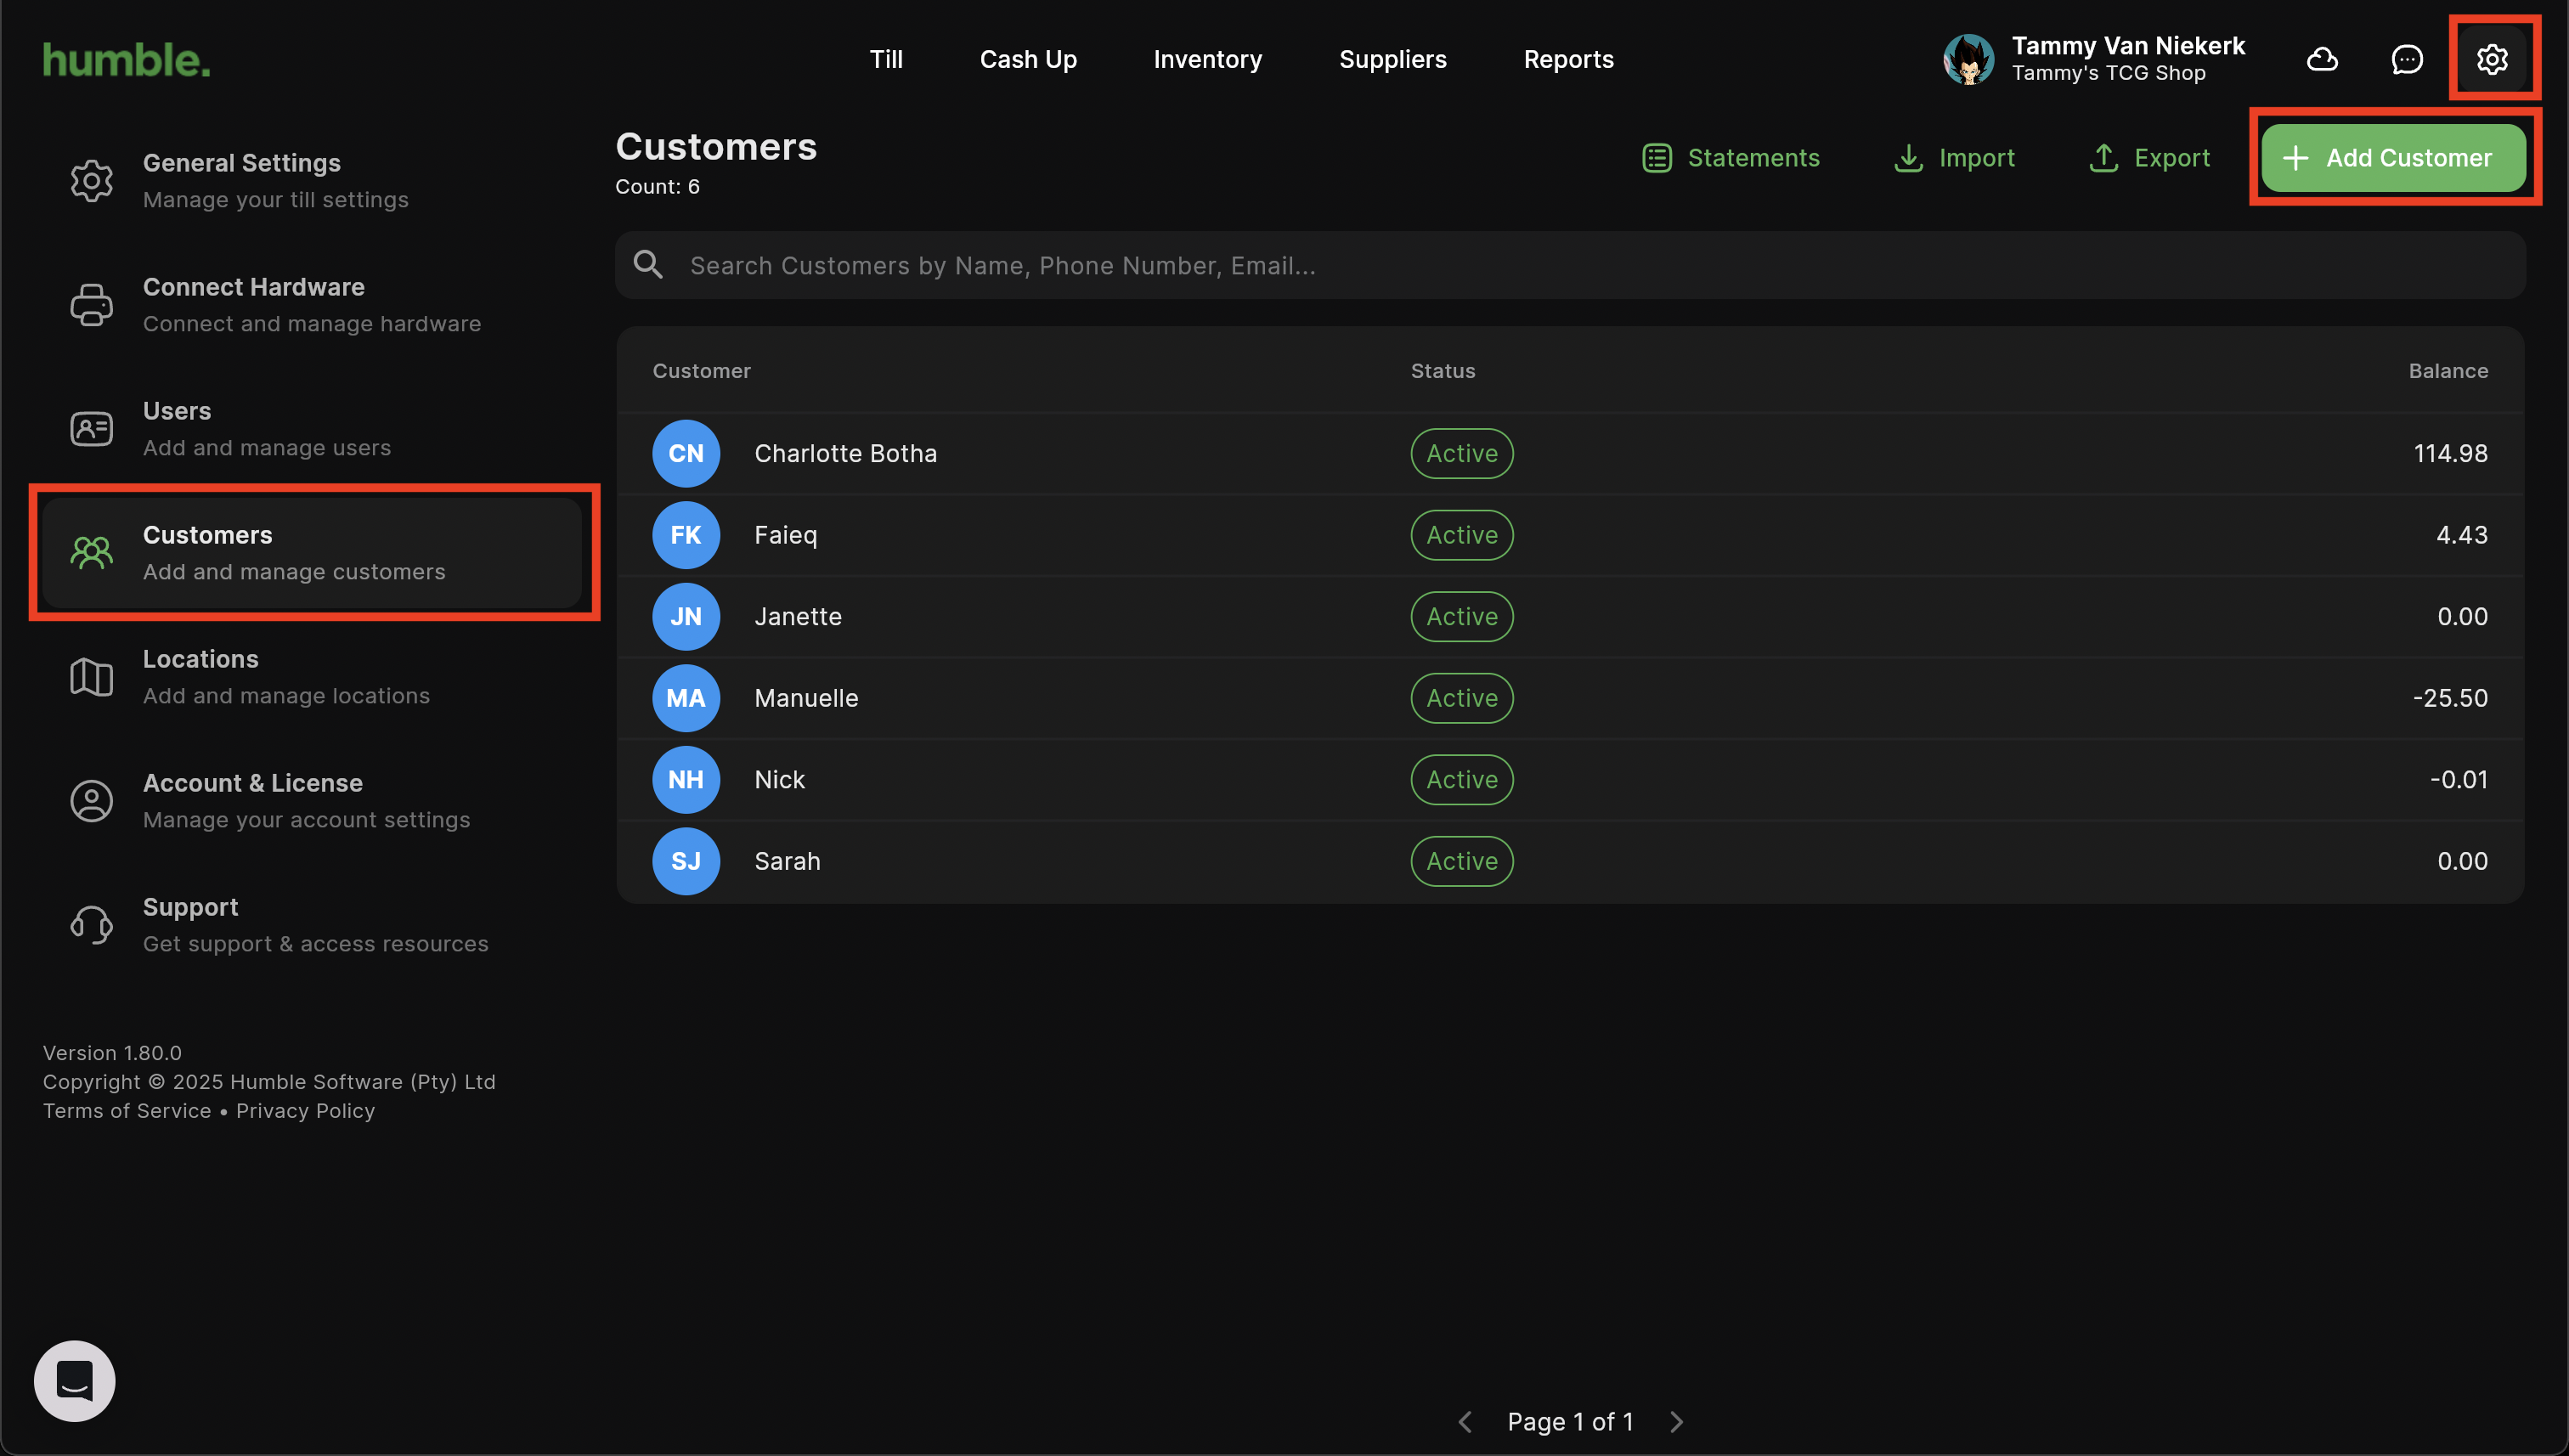The height and width of the screenshot is (1456, 2569).
Task: Open the Inventory menu
Action: point(1207,59)
